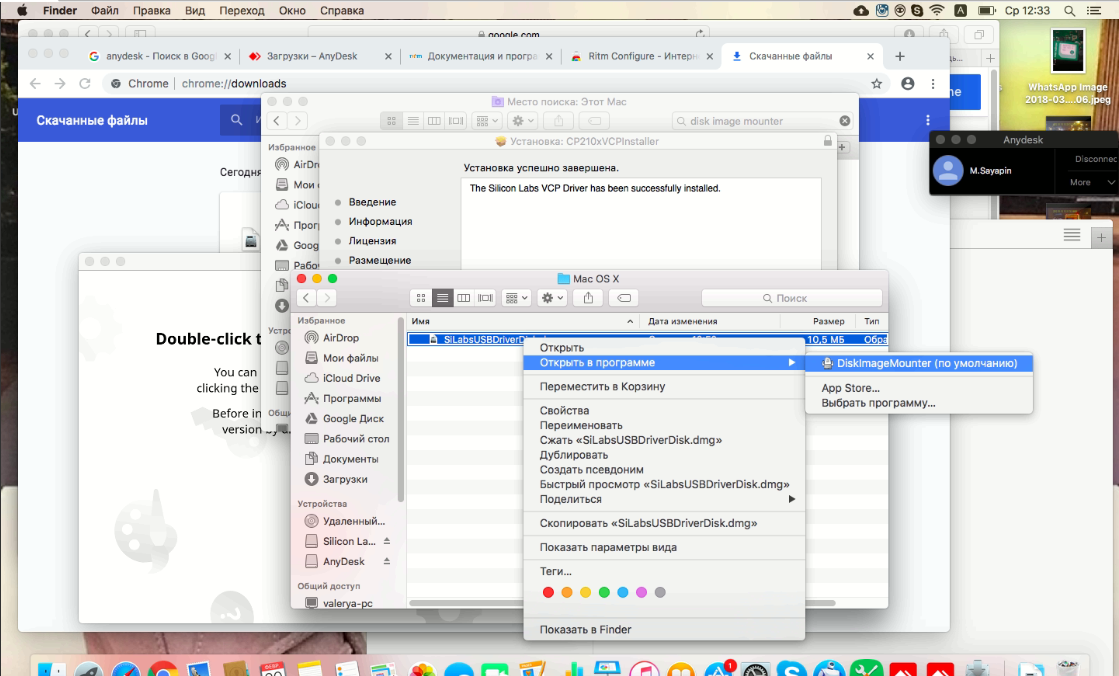Switch to Ritm Configure Chrome tab
The width and height of the screenshot is (1119, 676).
tap(641, 56)
